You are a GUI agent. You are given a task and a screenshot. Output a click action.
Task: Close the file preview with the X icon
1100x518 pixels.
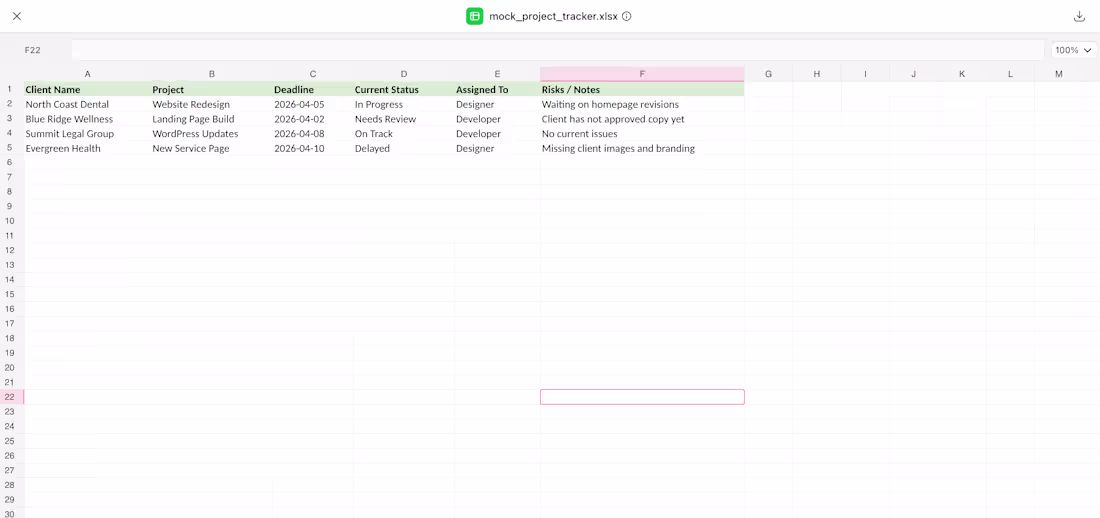(x=17, y=16)
